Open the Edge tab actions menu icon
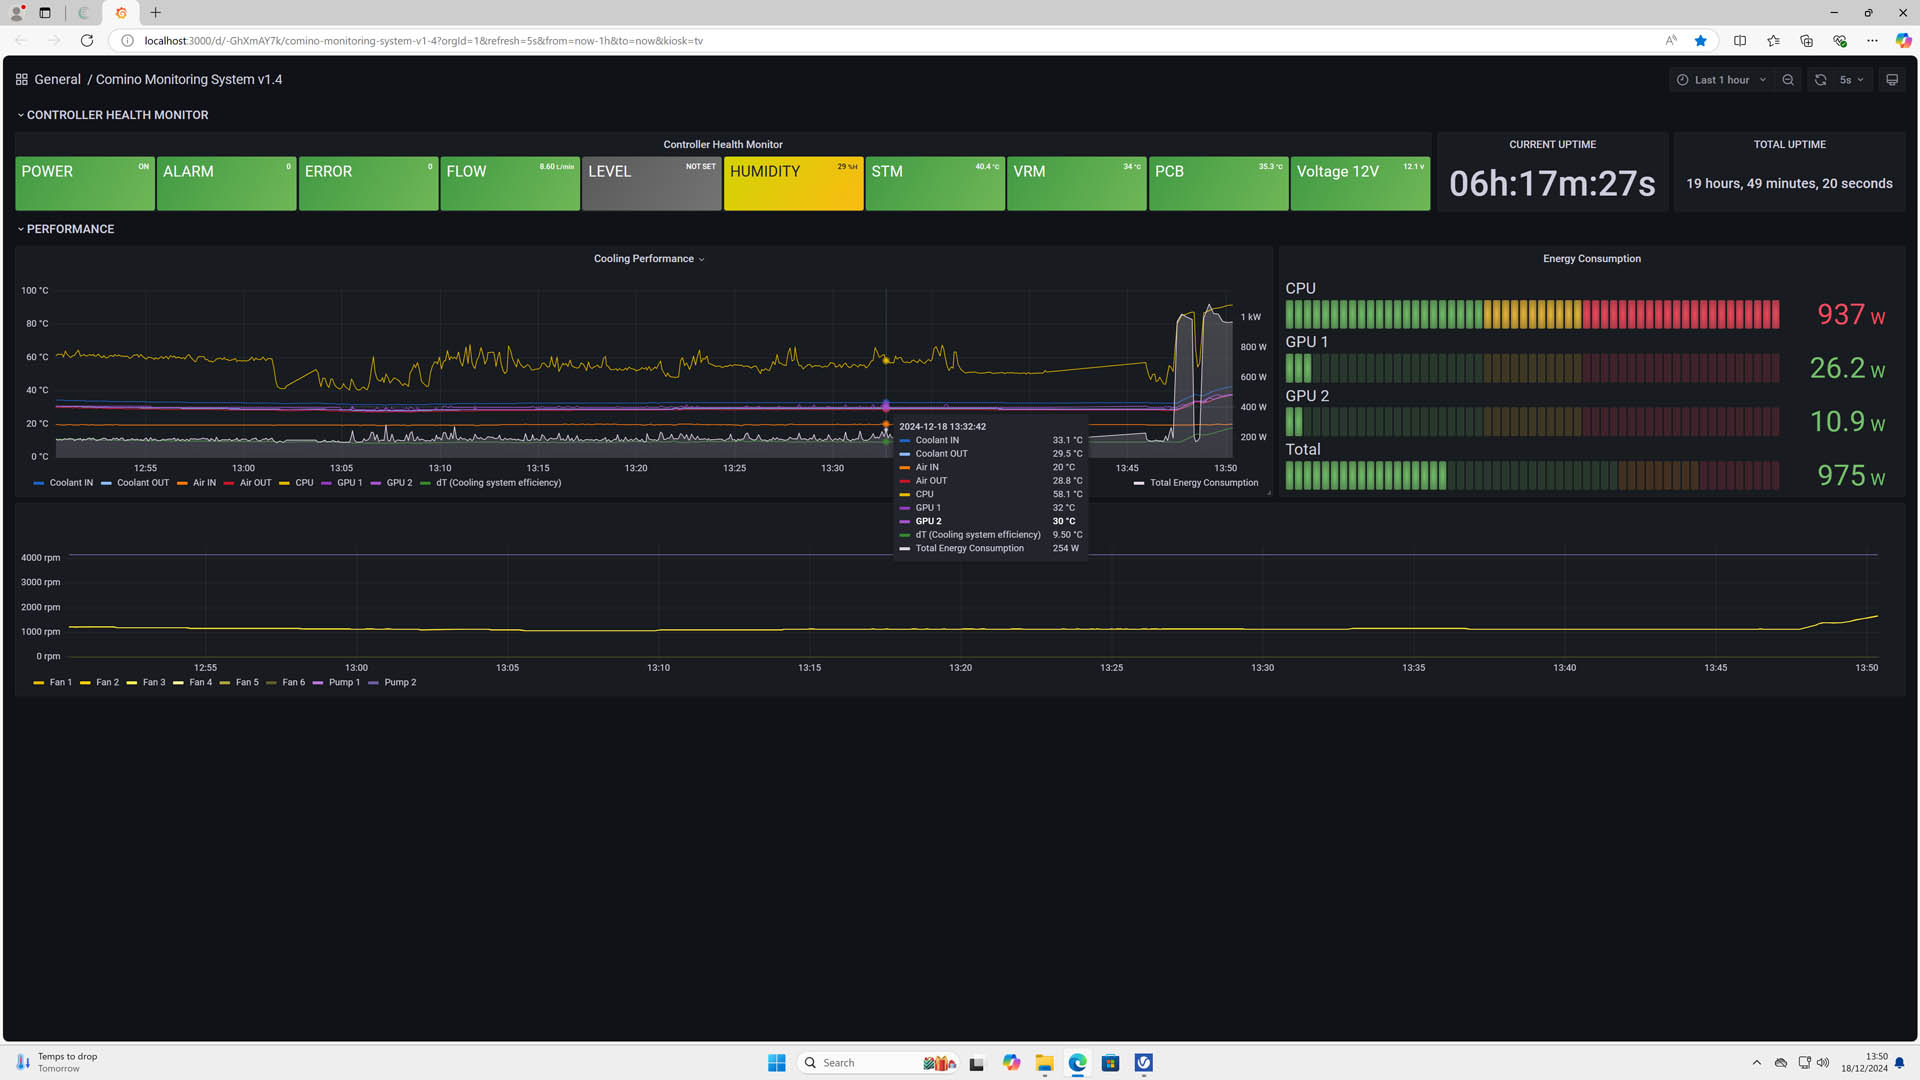Screen dimensions: 1920x1080 click(45, 13)
